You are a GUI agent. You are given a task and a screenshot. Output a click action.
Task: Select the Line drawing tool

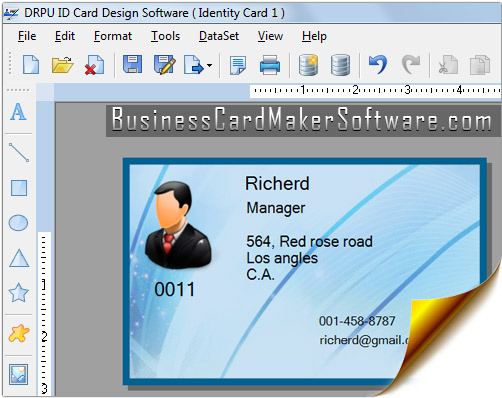tap(19, 152)
